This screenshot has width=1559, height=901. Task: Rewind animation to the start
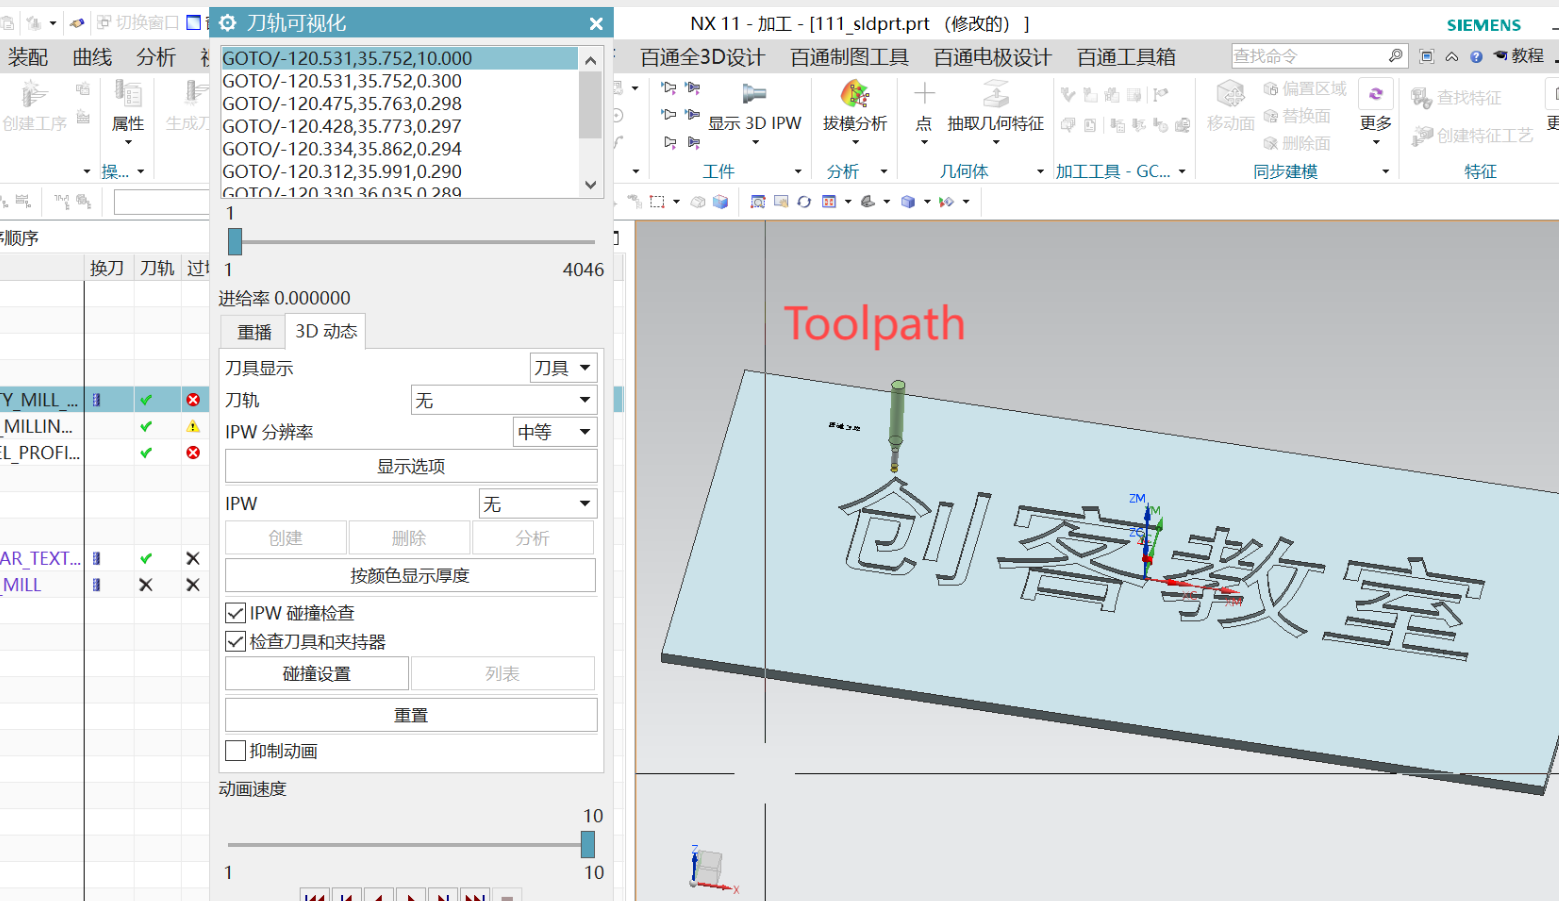pos(315,896)
